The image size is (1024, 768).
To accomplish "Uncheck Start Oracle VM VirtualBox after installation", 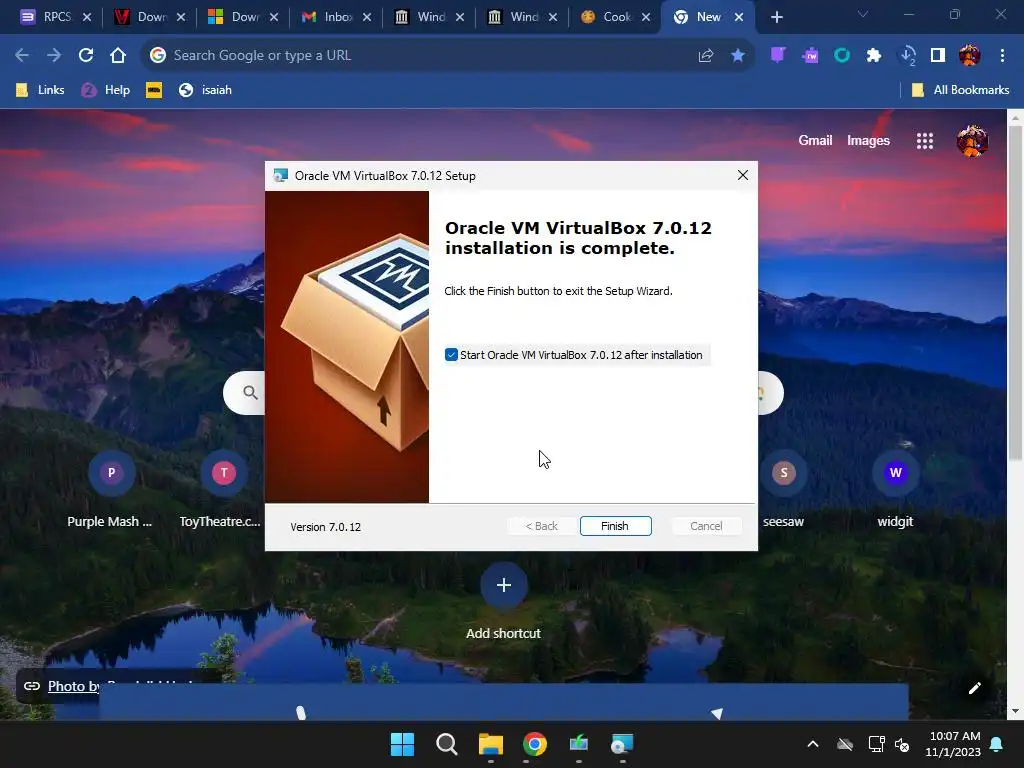I will [451, 355].
